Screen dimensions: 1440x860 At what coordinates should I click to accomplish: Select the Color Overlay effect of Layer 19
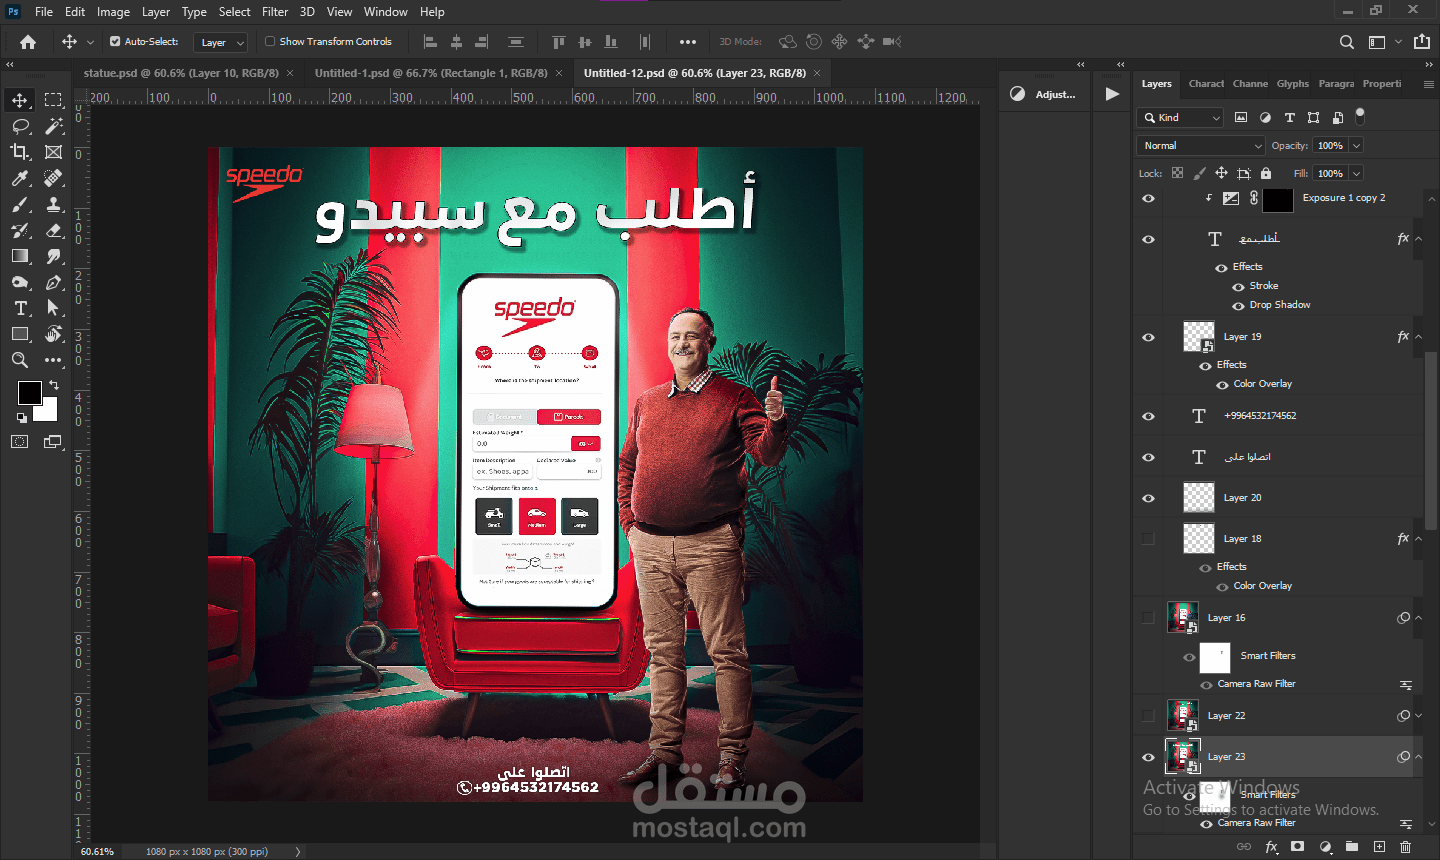tap(1262, 384)
